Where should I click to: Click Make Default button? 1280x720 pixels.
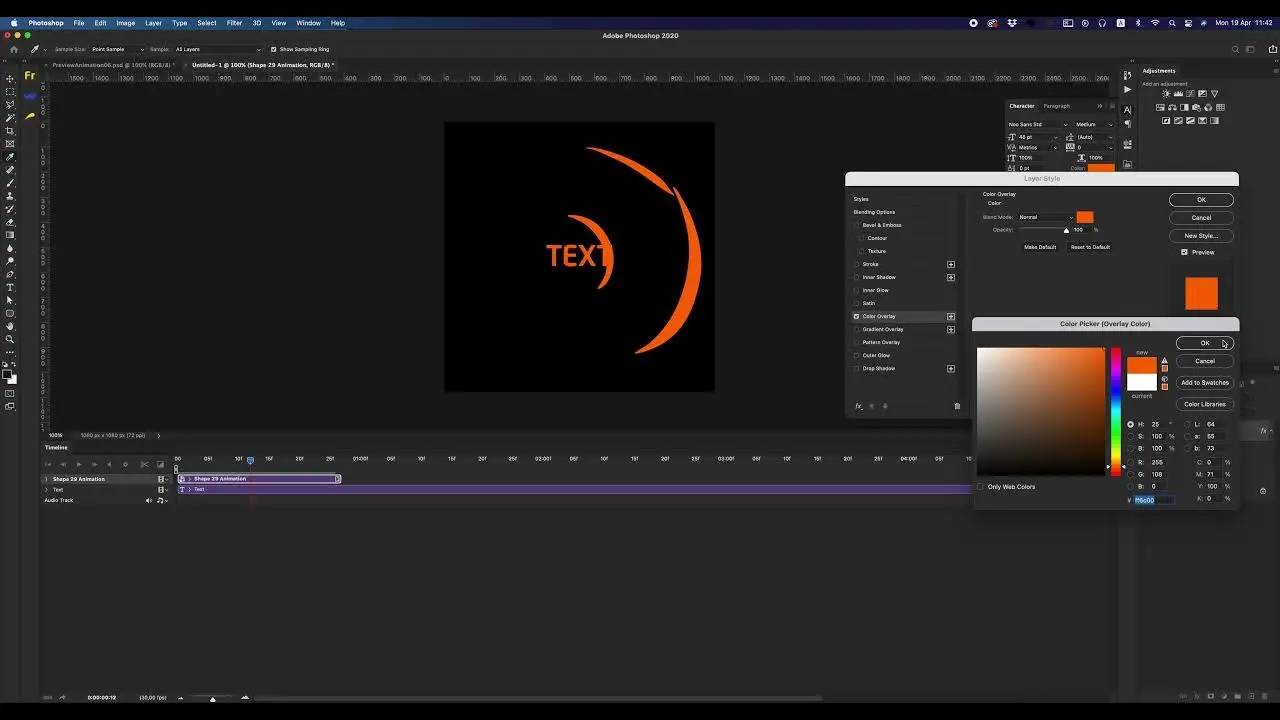pos(1040,247)
